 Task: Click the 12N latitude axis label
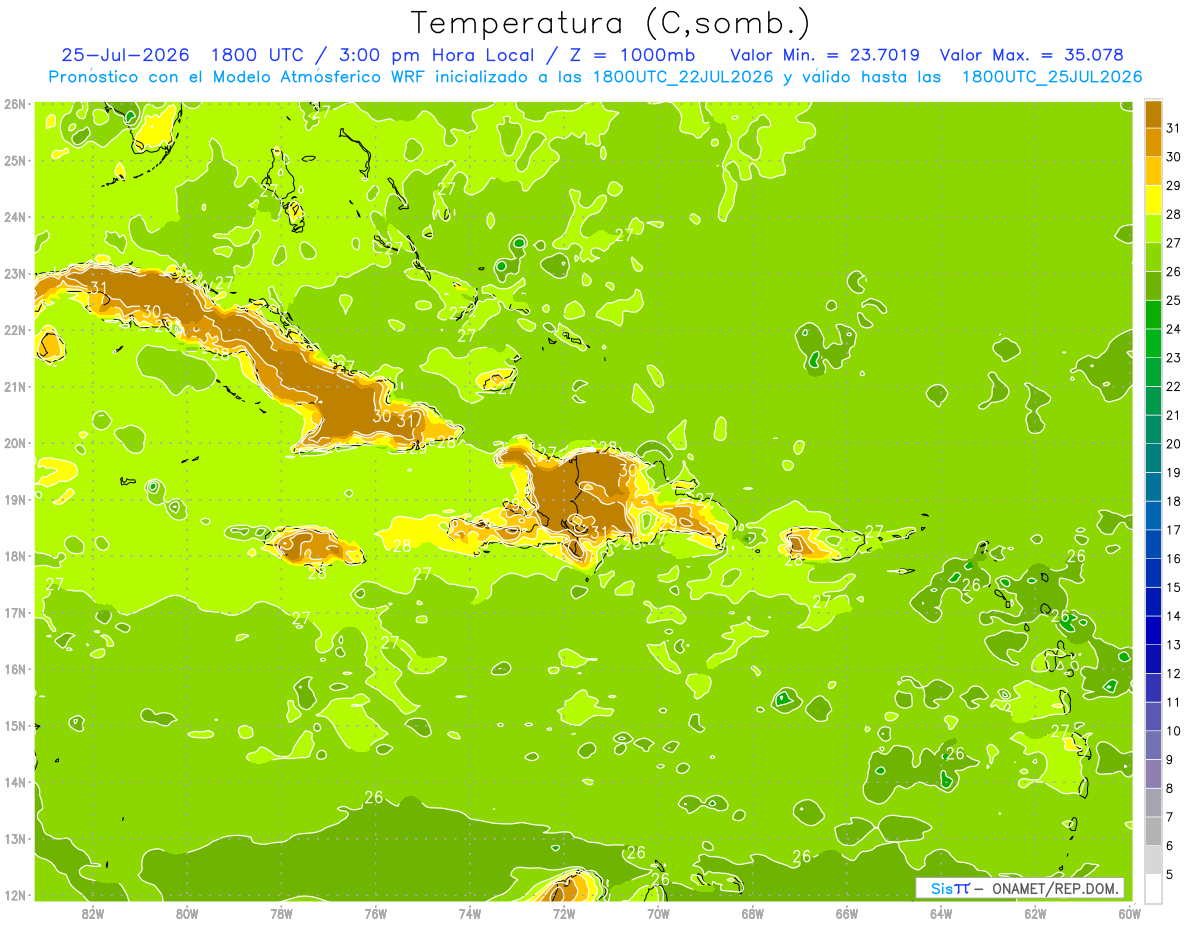click(14, 895)
